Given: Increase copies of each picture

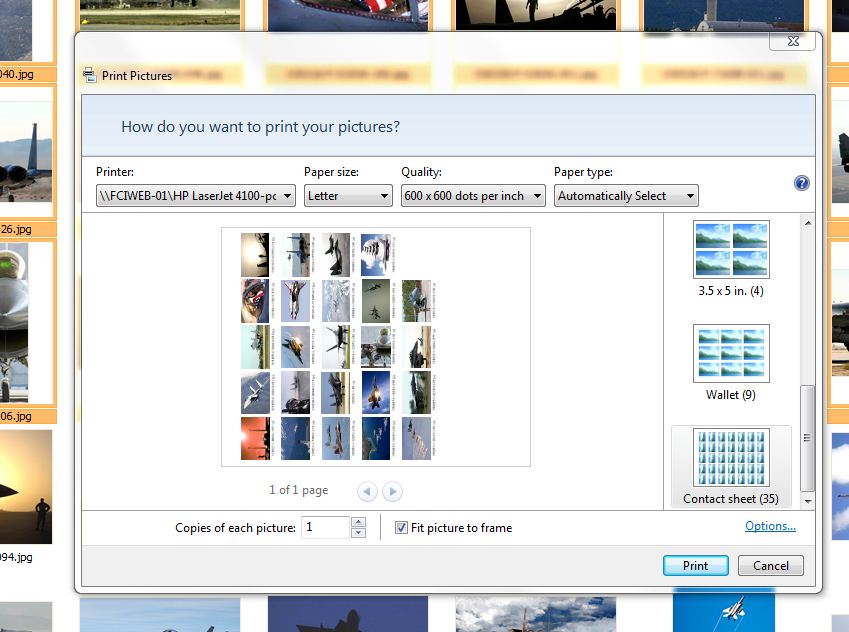Looking at the screenshot, I should point(359,522).
